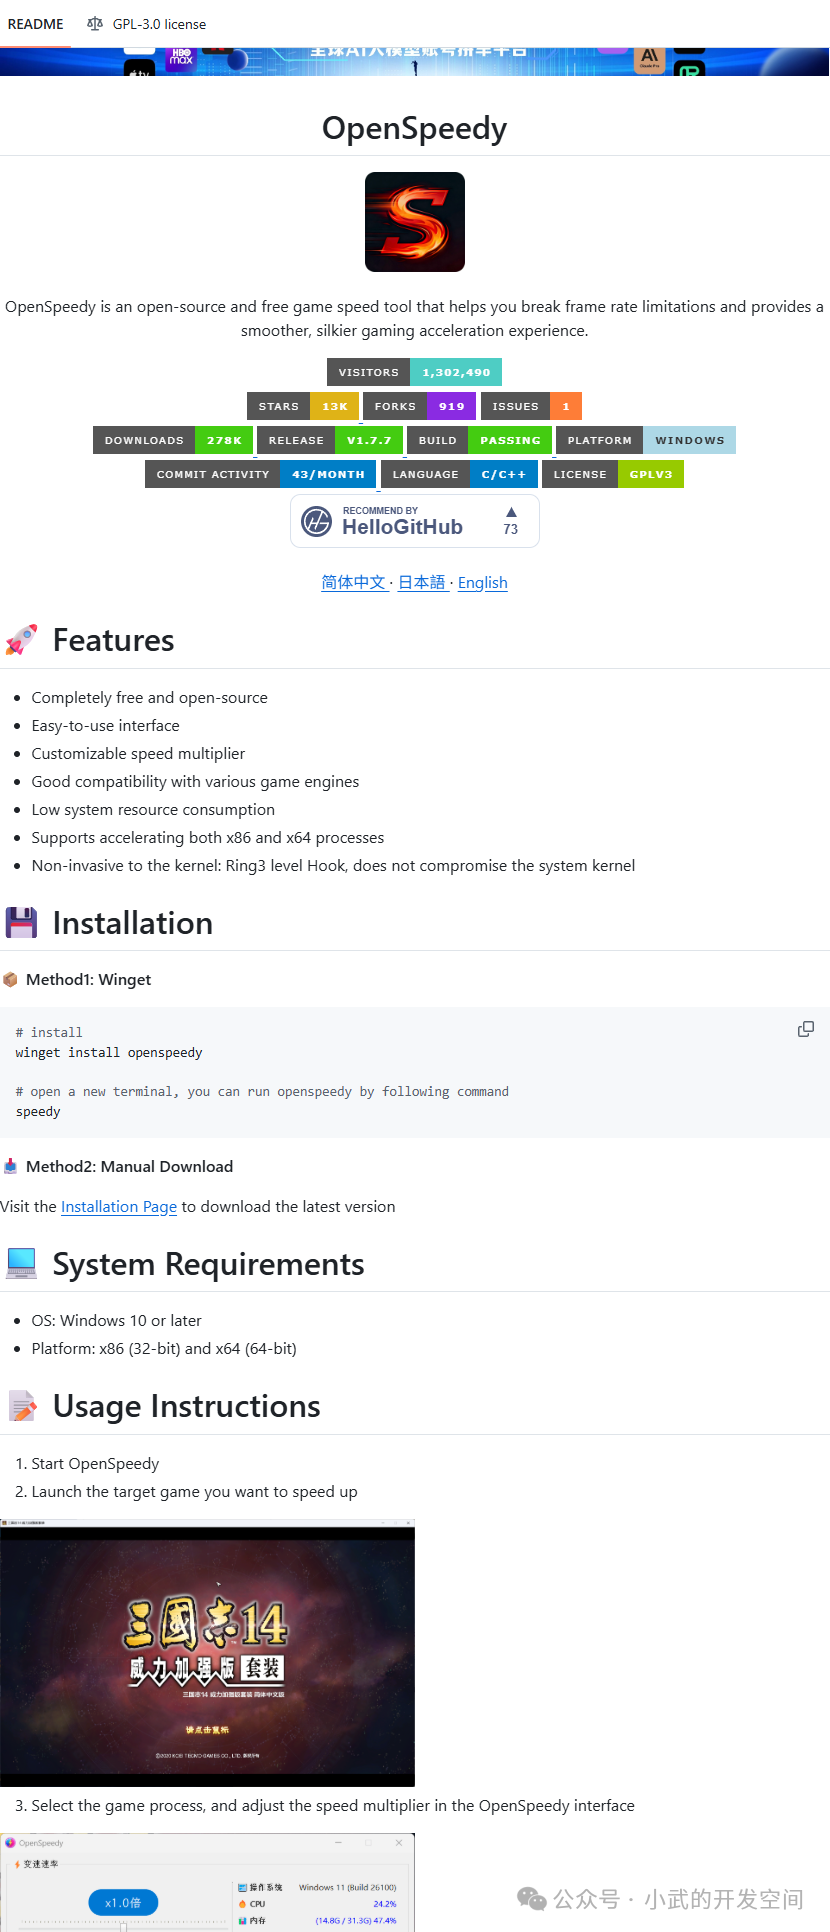Click 'Low system resource consumption' bullet
This screenshot has height=1932, width=830.
point(153,809)
